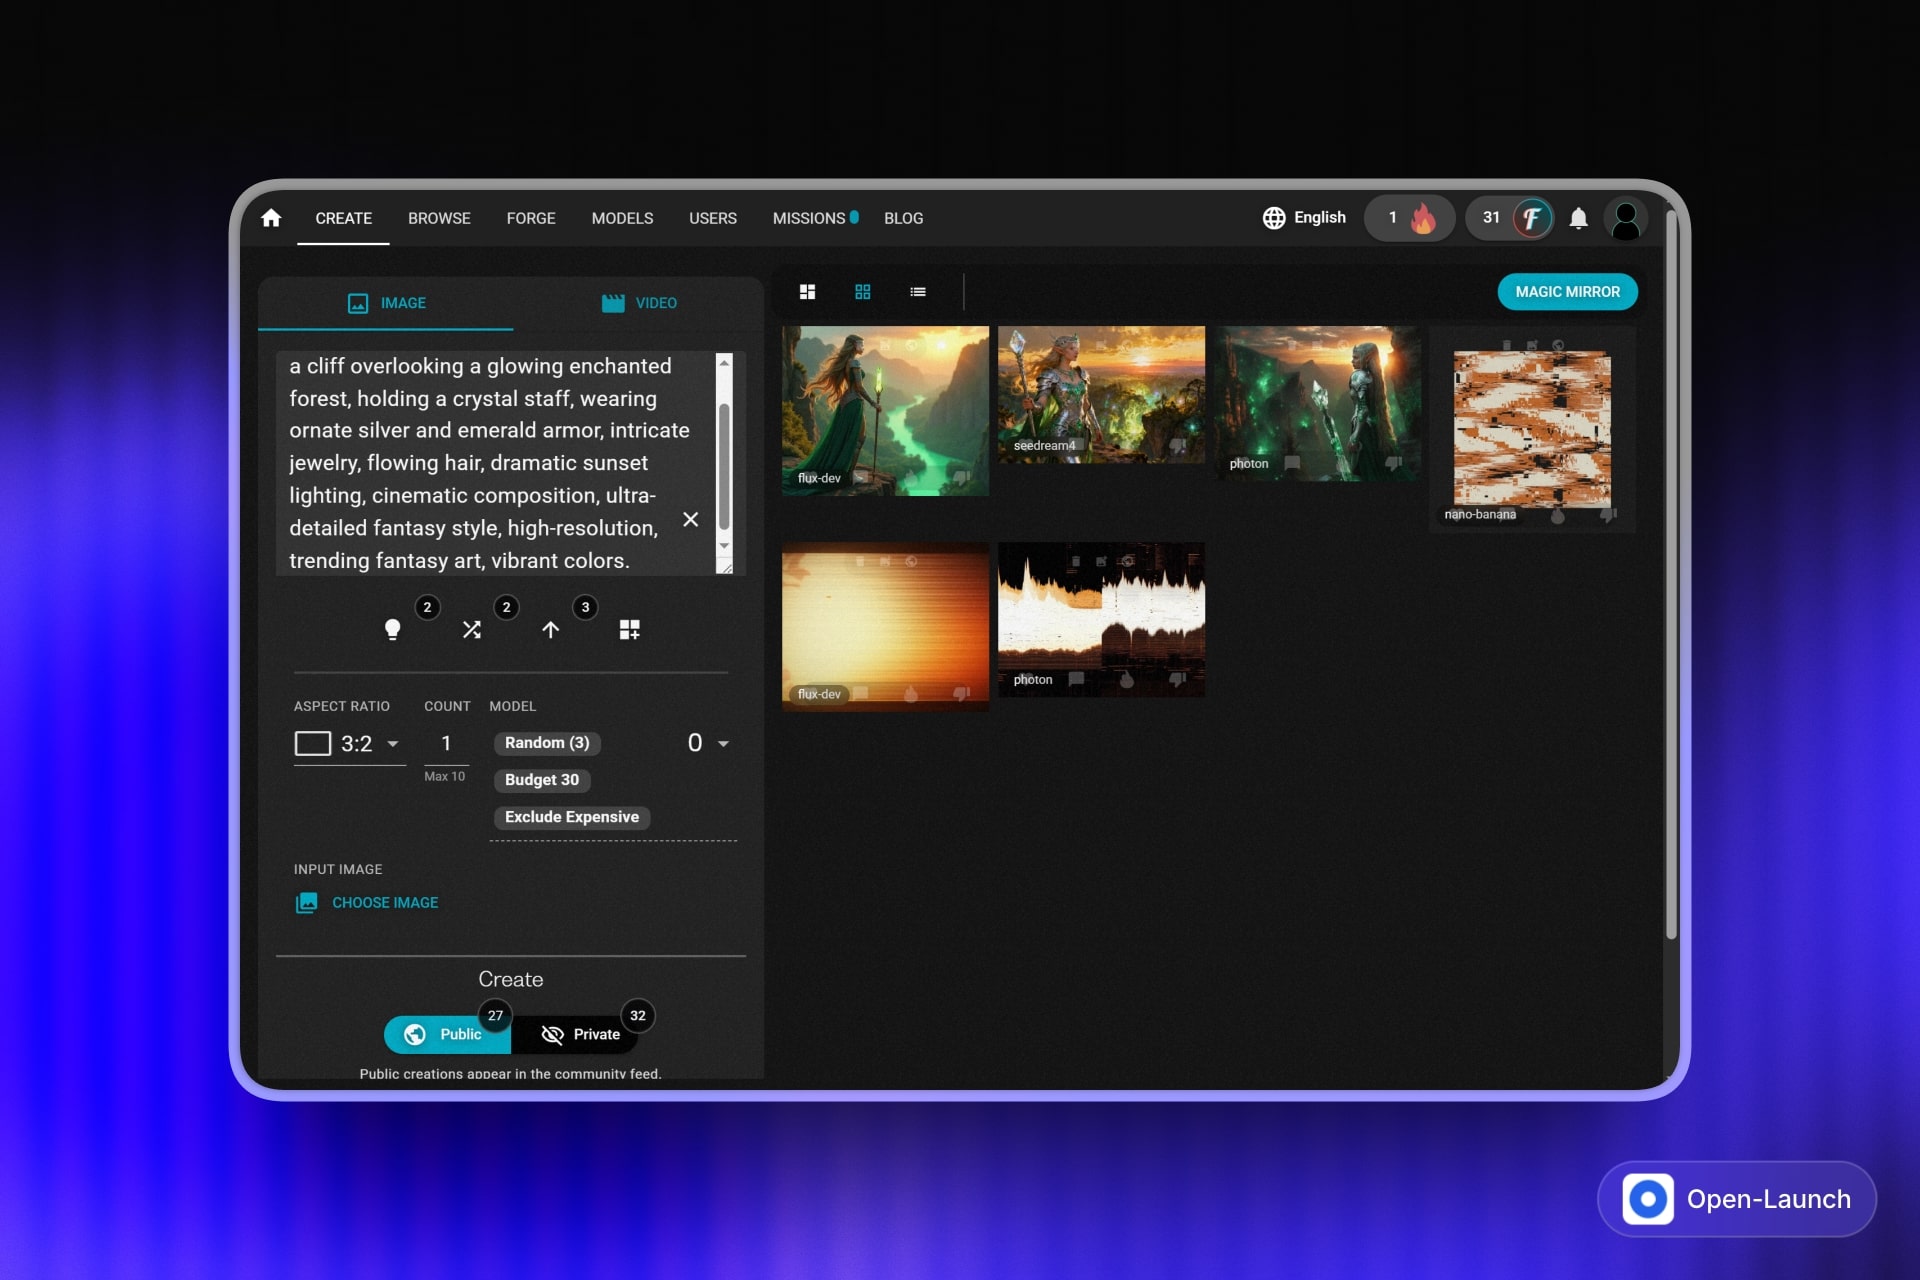Open the flux-dev fantasy cliff thumbnail

coord(884,410)
